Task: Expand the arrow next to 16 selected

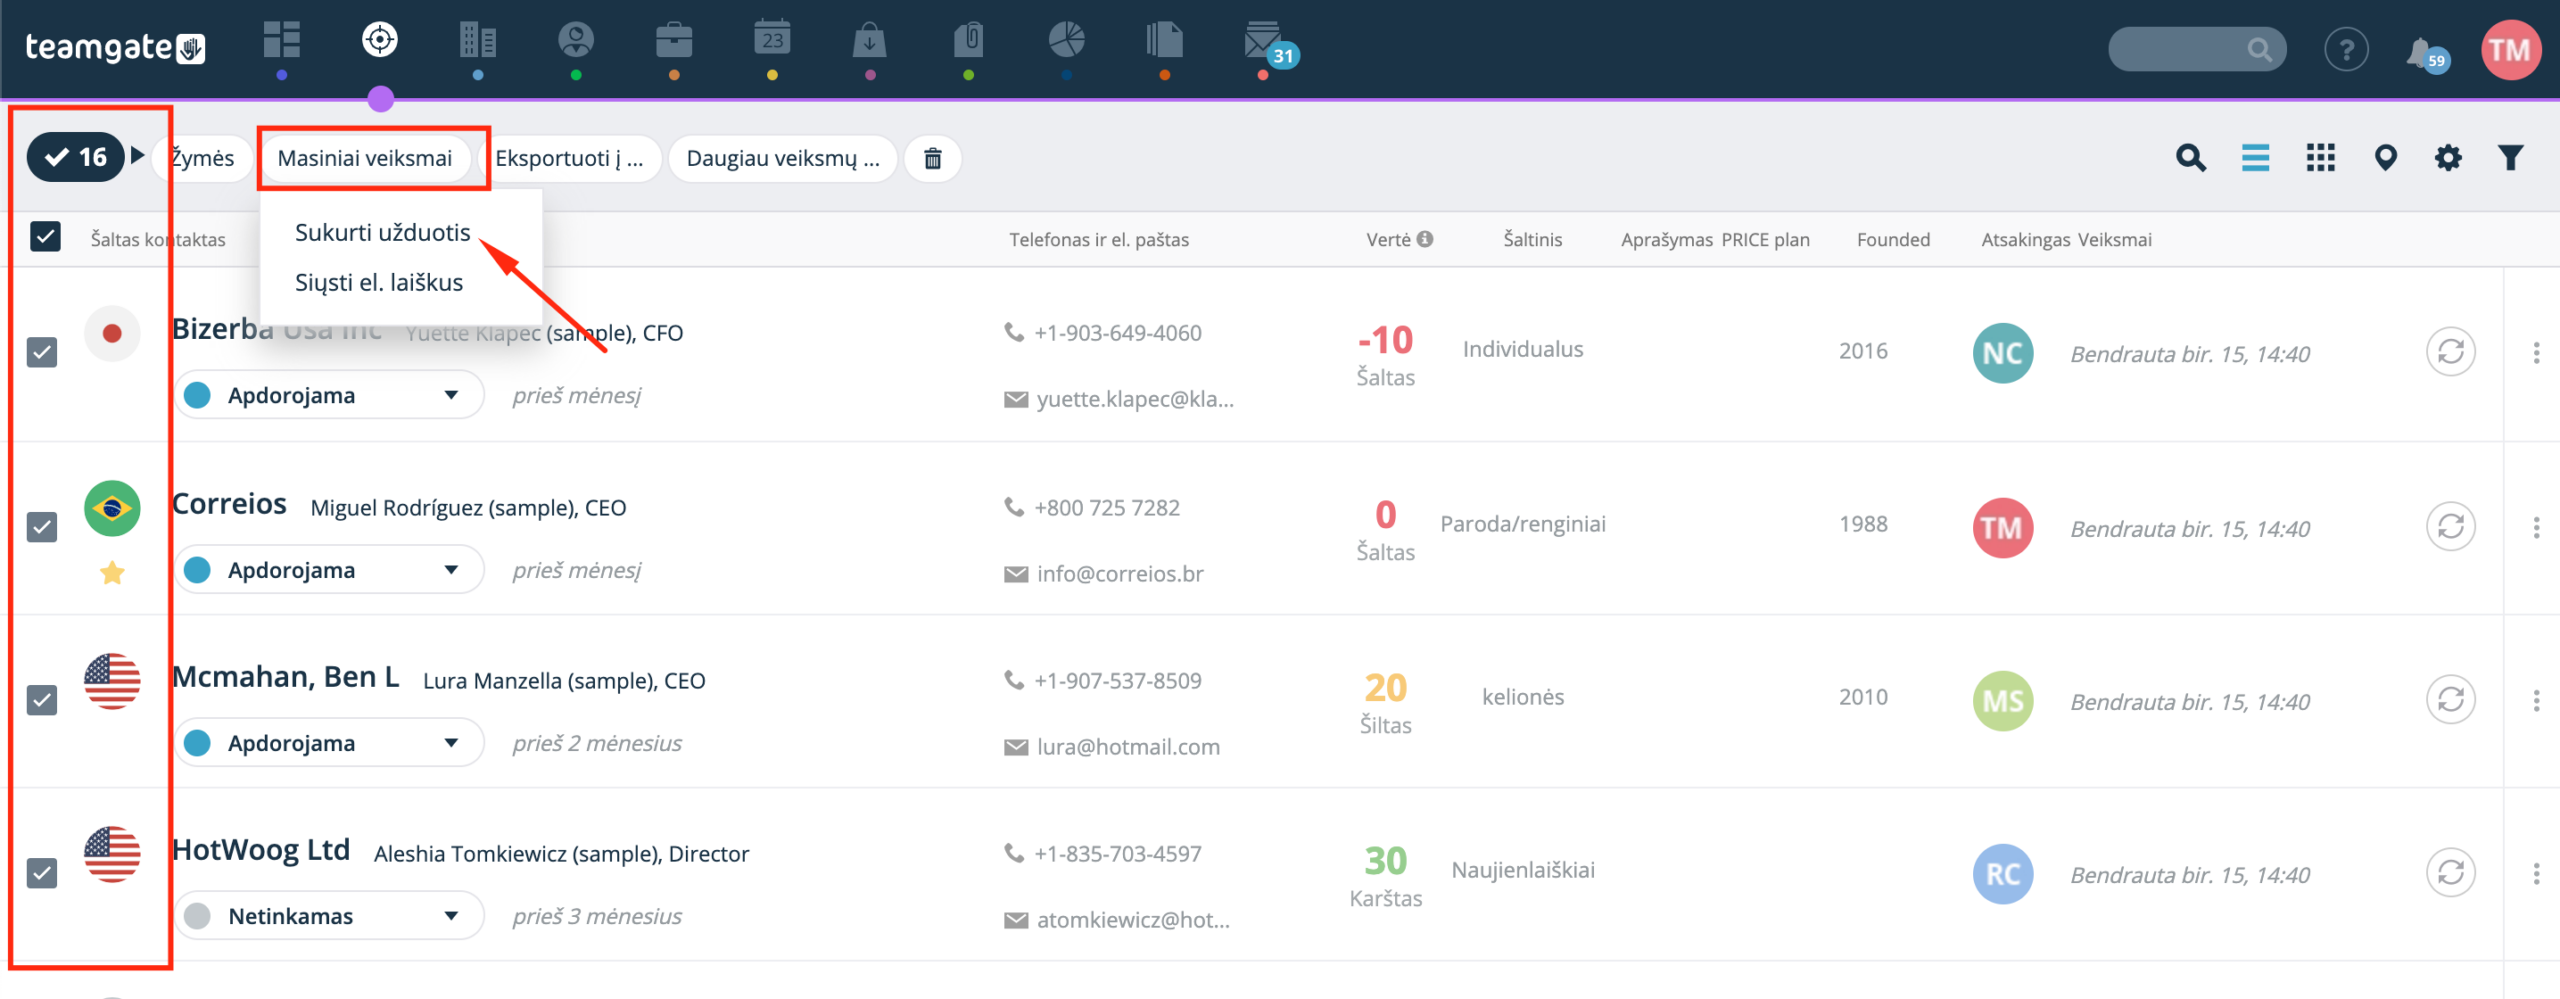Action: [x=138, y=156]
